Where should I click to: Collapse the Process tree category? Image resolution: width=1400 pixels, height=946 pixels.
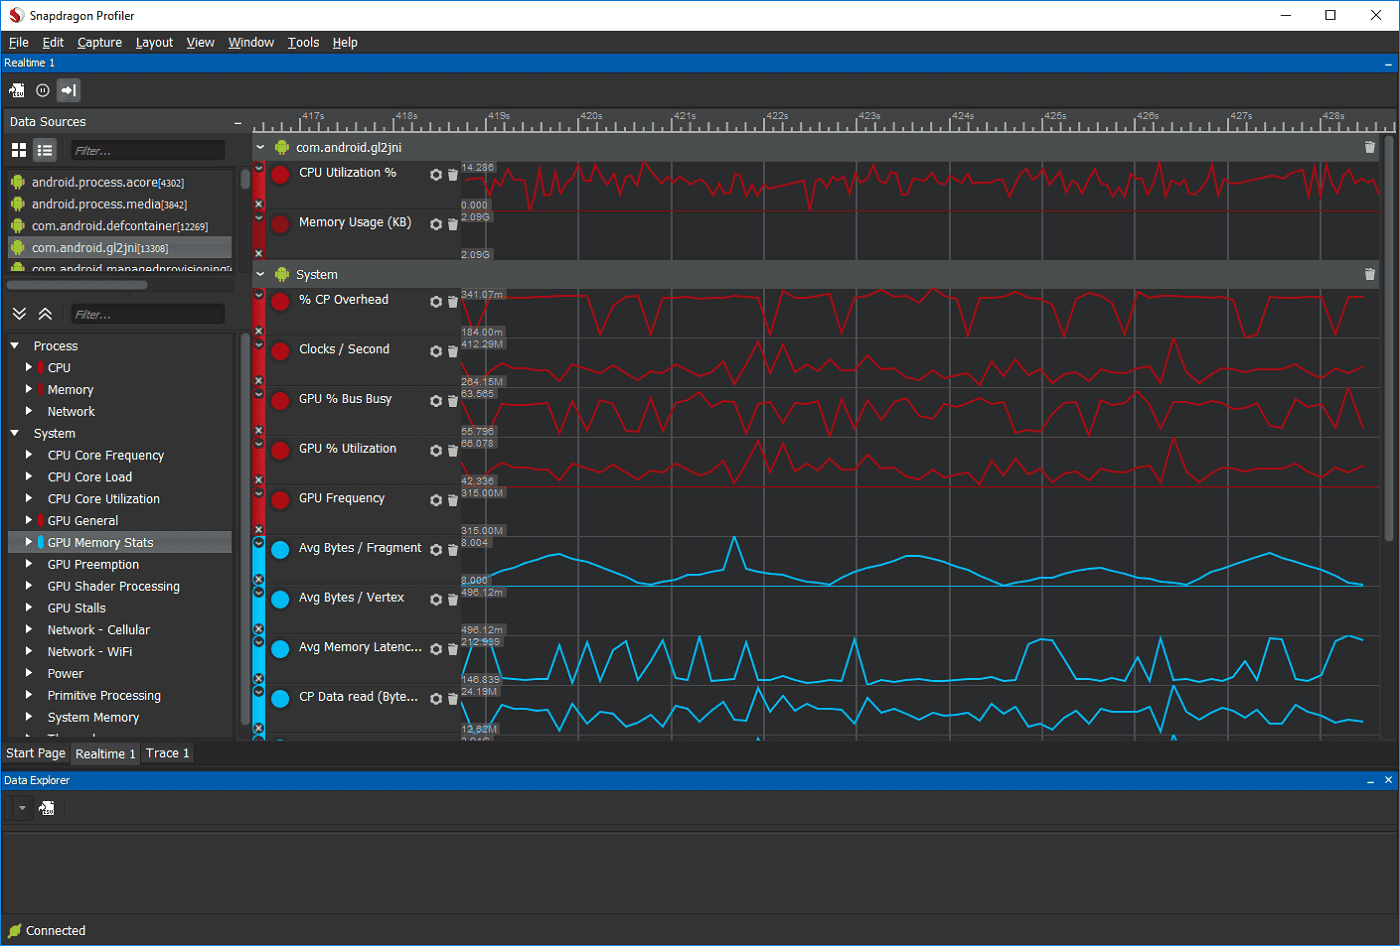[15, 346]
